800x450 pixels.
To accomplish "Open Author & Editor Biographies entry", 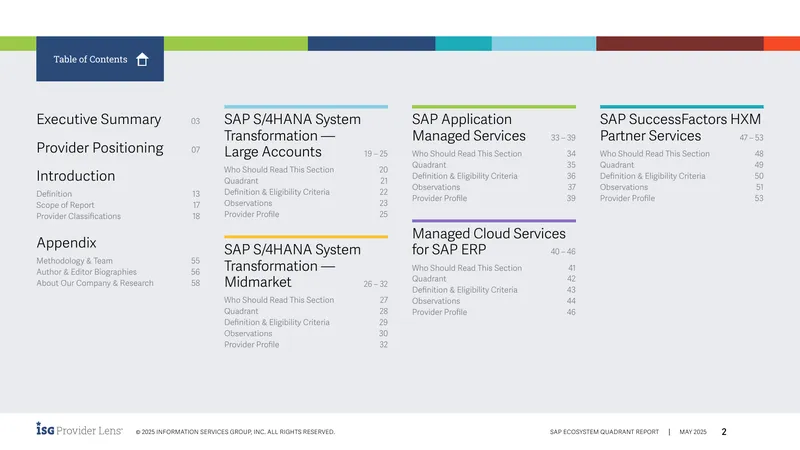I will (86, 272).
